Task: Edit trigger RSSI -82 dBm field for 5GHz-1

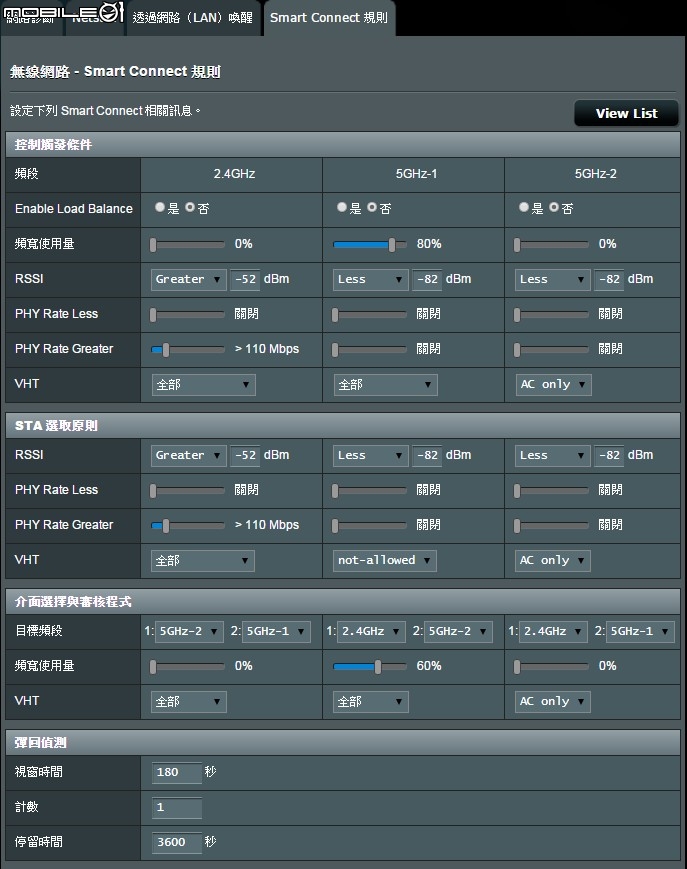Action: 427,279
